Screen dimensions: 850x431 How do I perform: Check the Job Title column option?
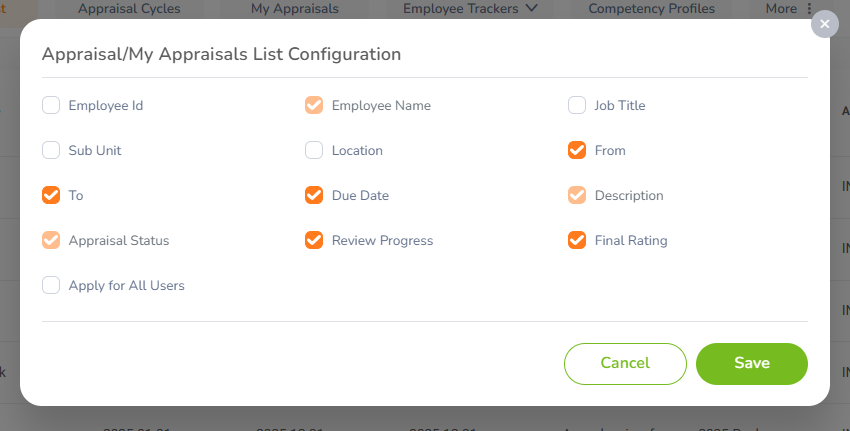(577, 105)
